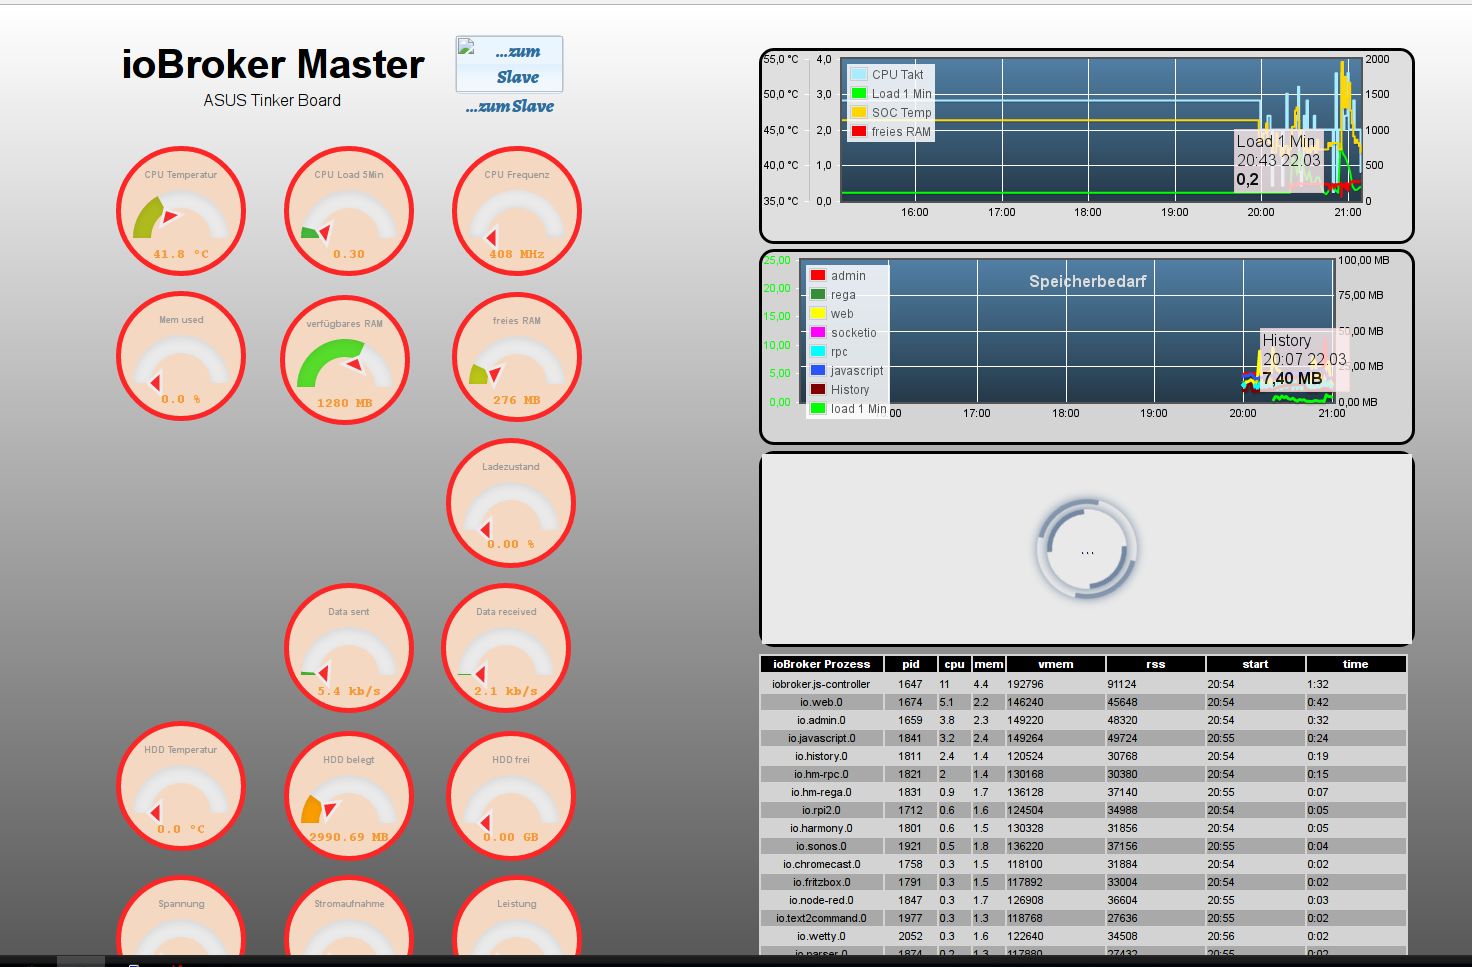Toggle Load 1 Min series in top legend
The height and width of the screenshot is (967, 1472).
coord(891,93)
